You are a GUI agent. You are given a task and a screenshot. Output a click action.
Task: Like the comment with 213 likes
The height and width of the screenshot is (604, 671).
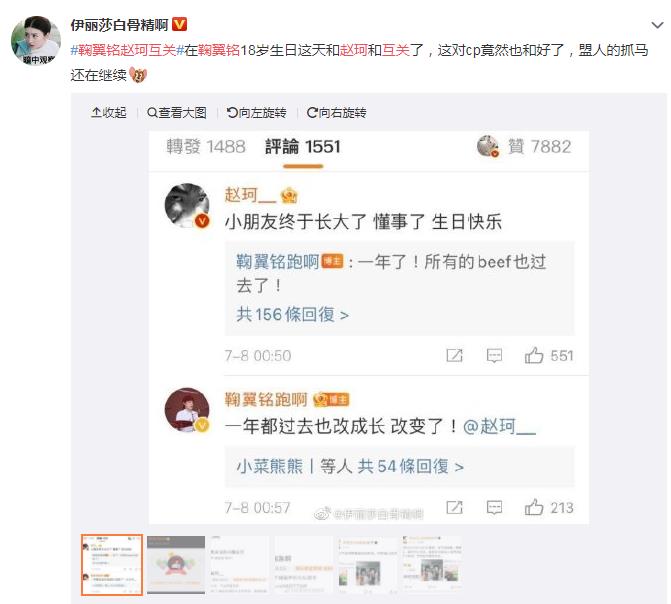(x=549, y=507)
